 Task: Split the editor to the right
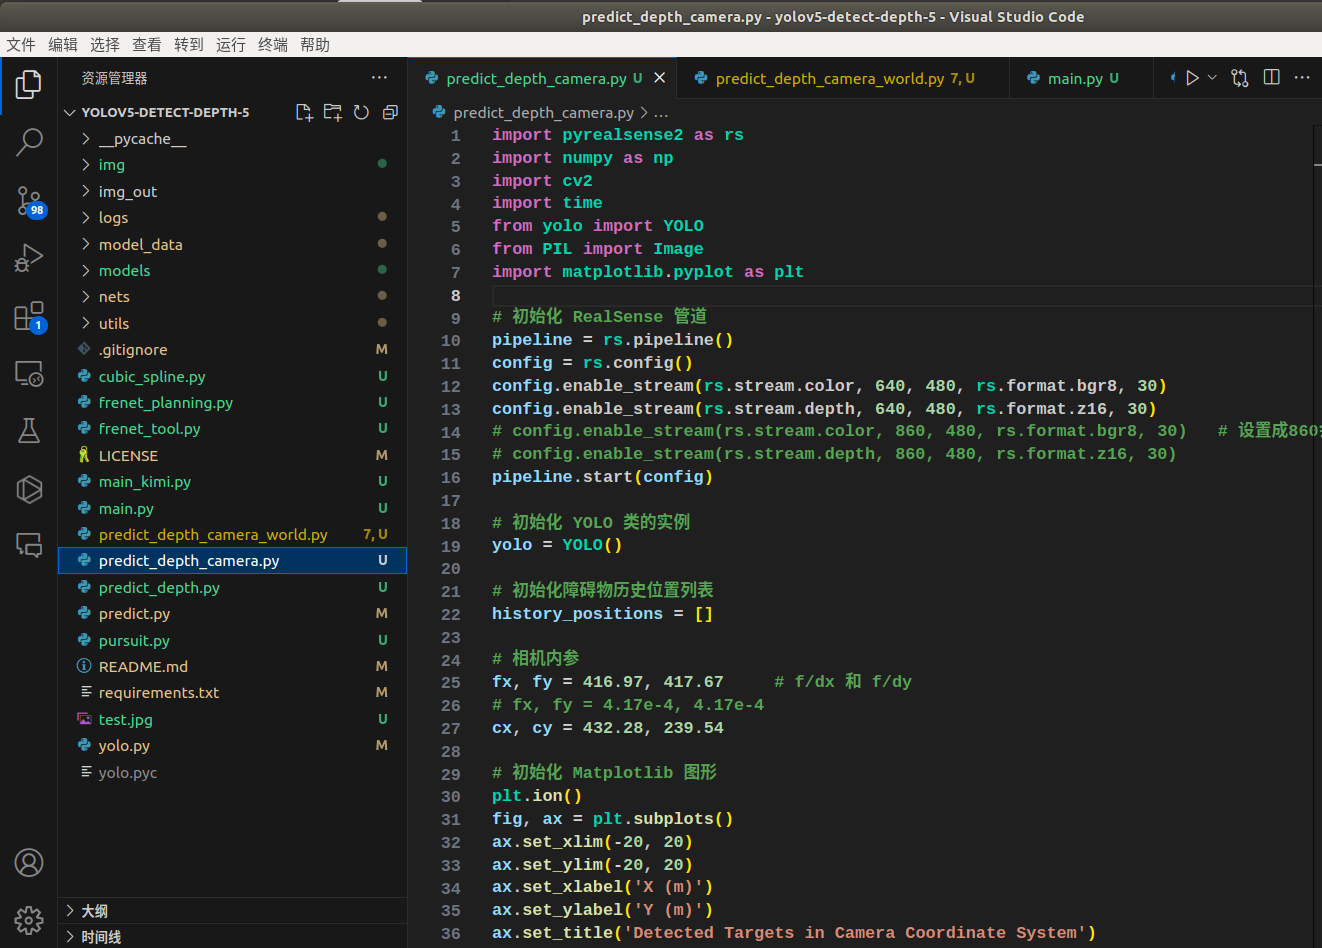(x=1272, y=78)
